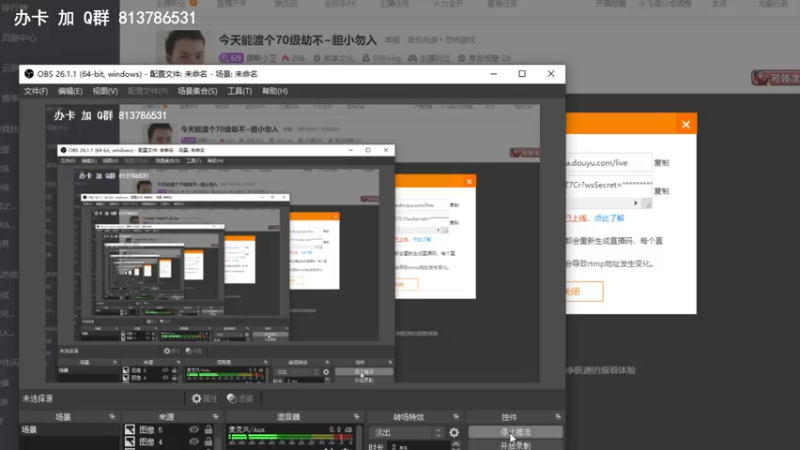Toggle visibility eye of 图像 4

pyautogui.click(x=194, y=442)
